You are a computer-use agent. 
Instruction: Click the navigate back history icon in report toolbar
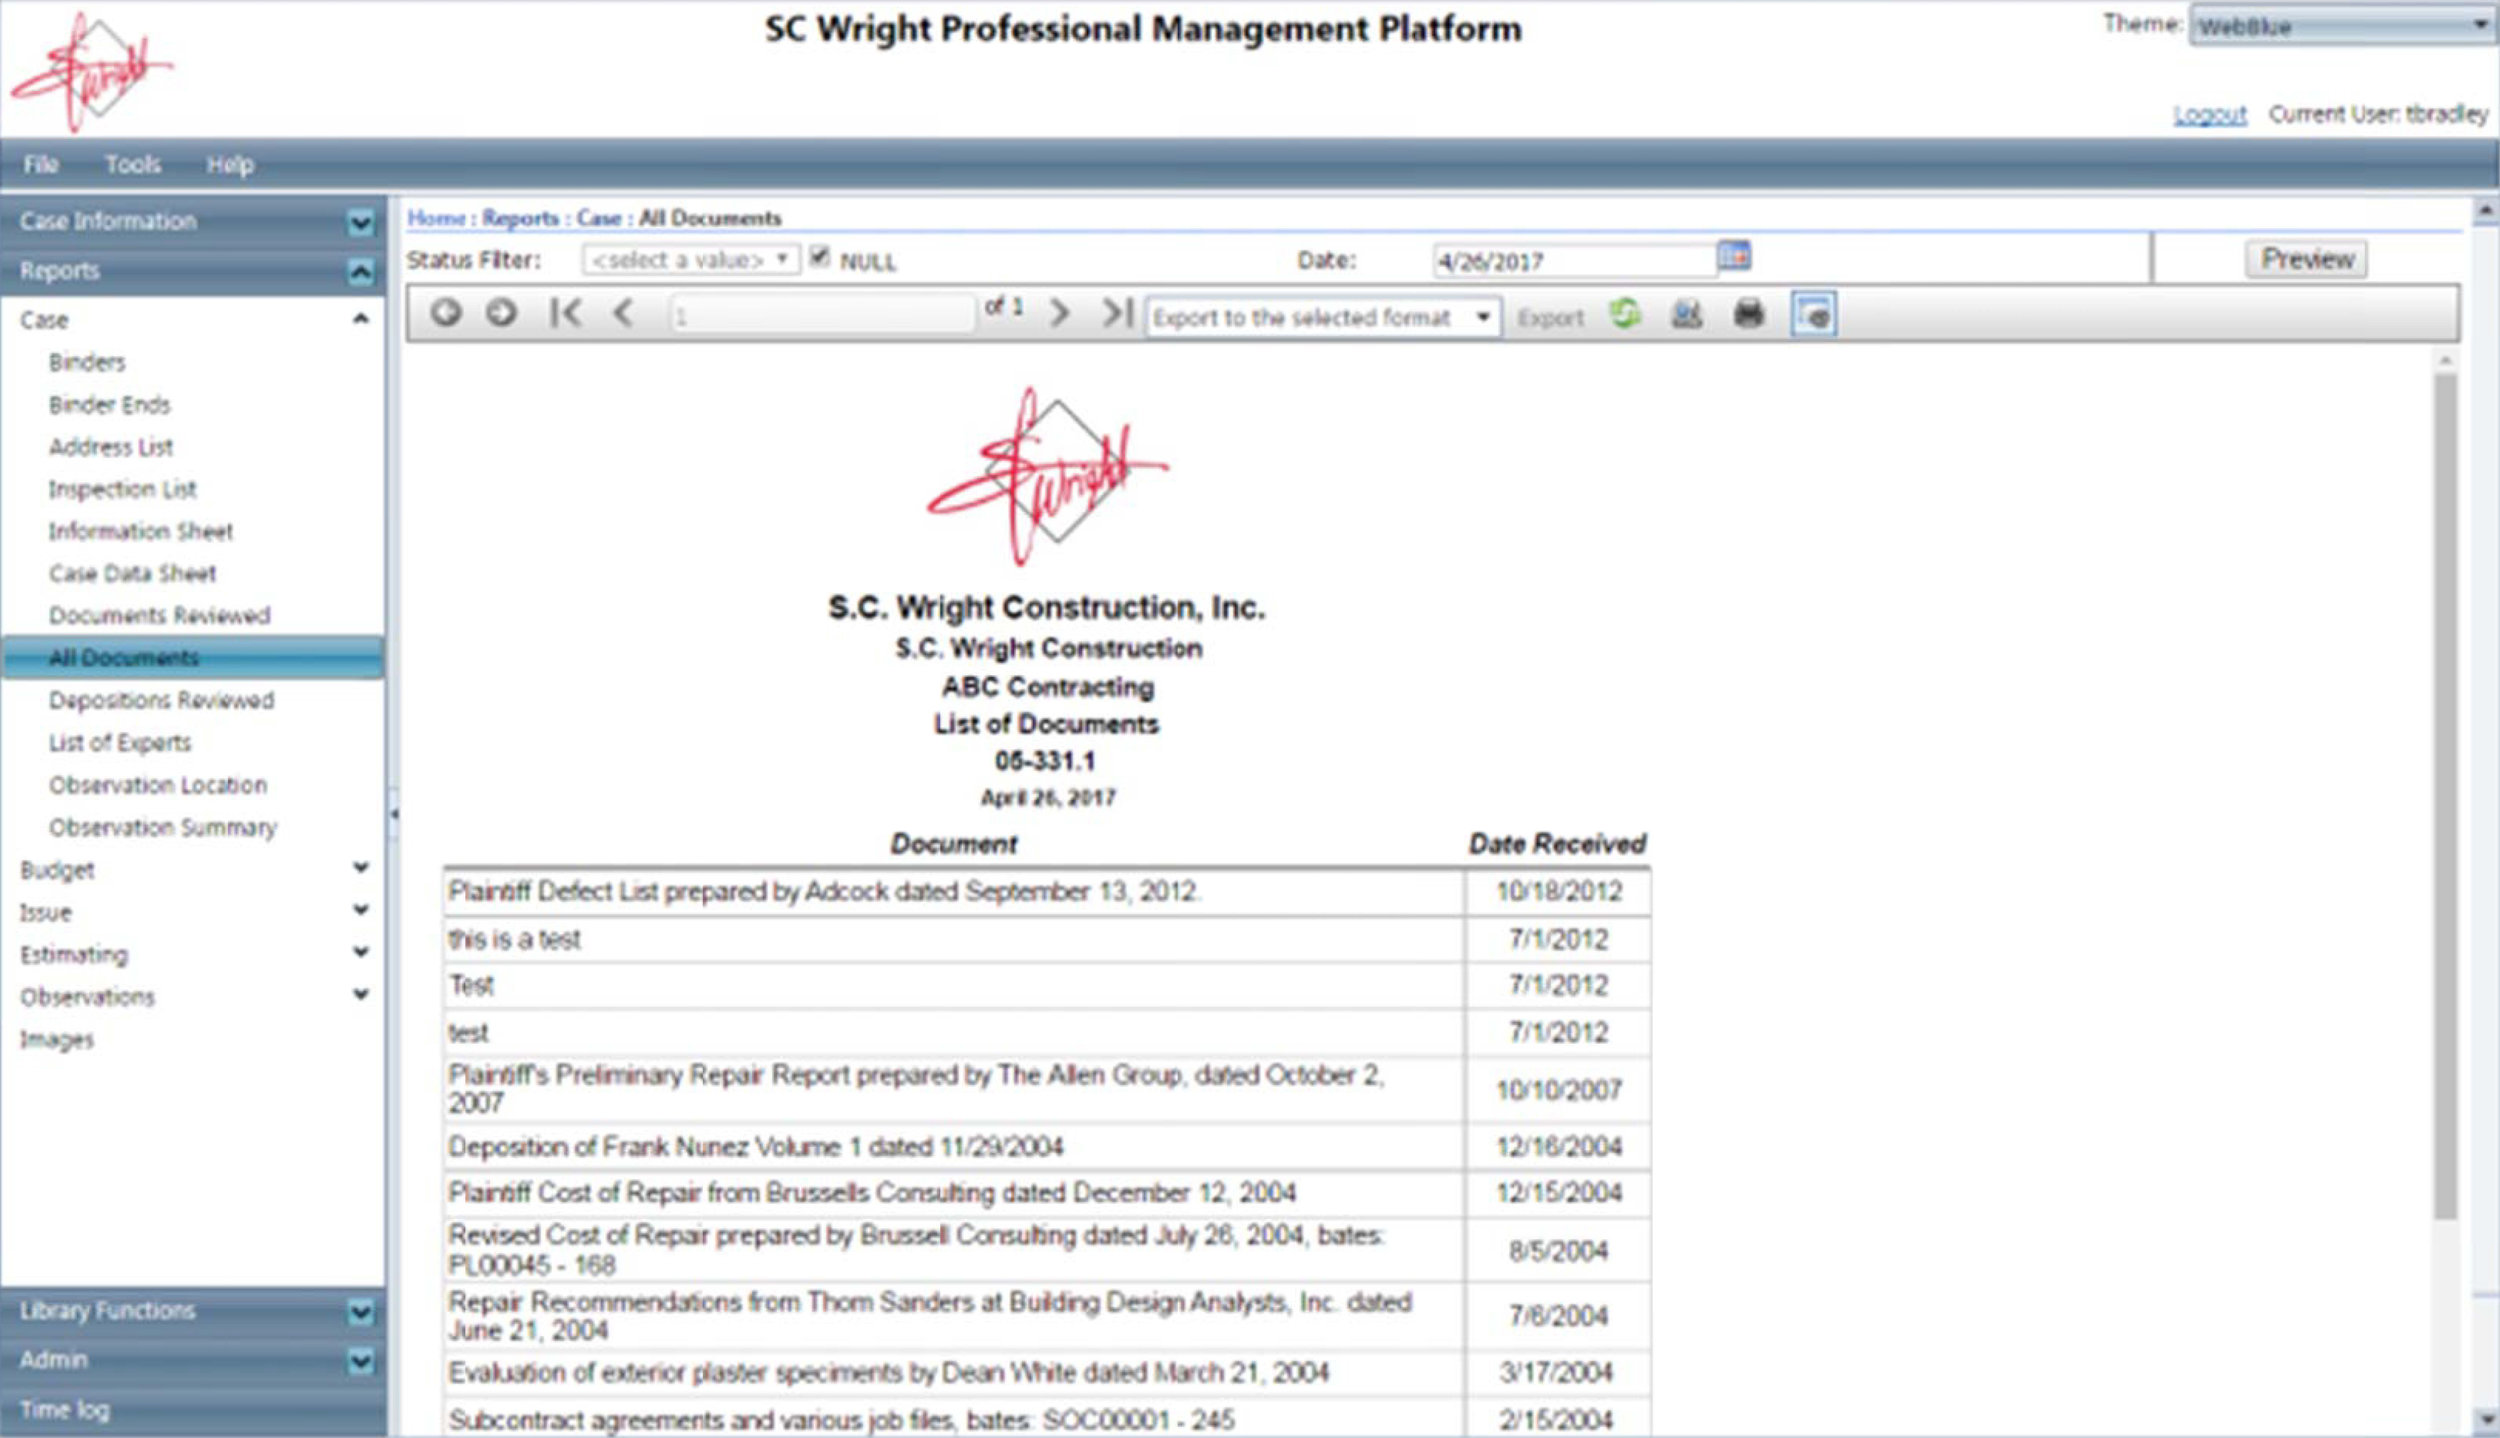(x=446, y=314)
